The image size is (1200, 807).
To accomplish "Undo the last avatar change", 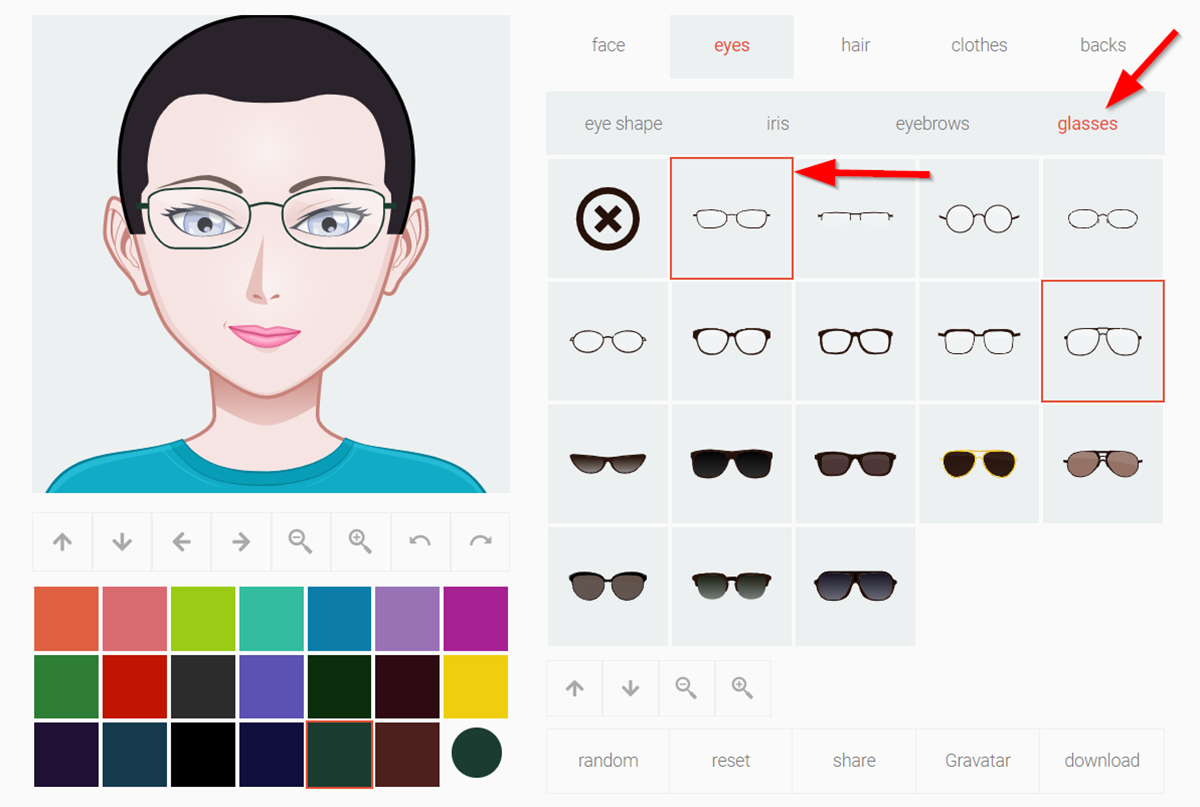I will (420, 541).
